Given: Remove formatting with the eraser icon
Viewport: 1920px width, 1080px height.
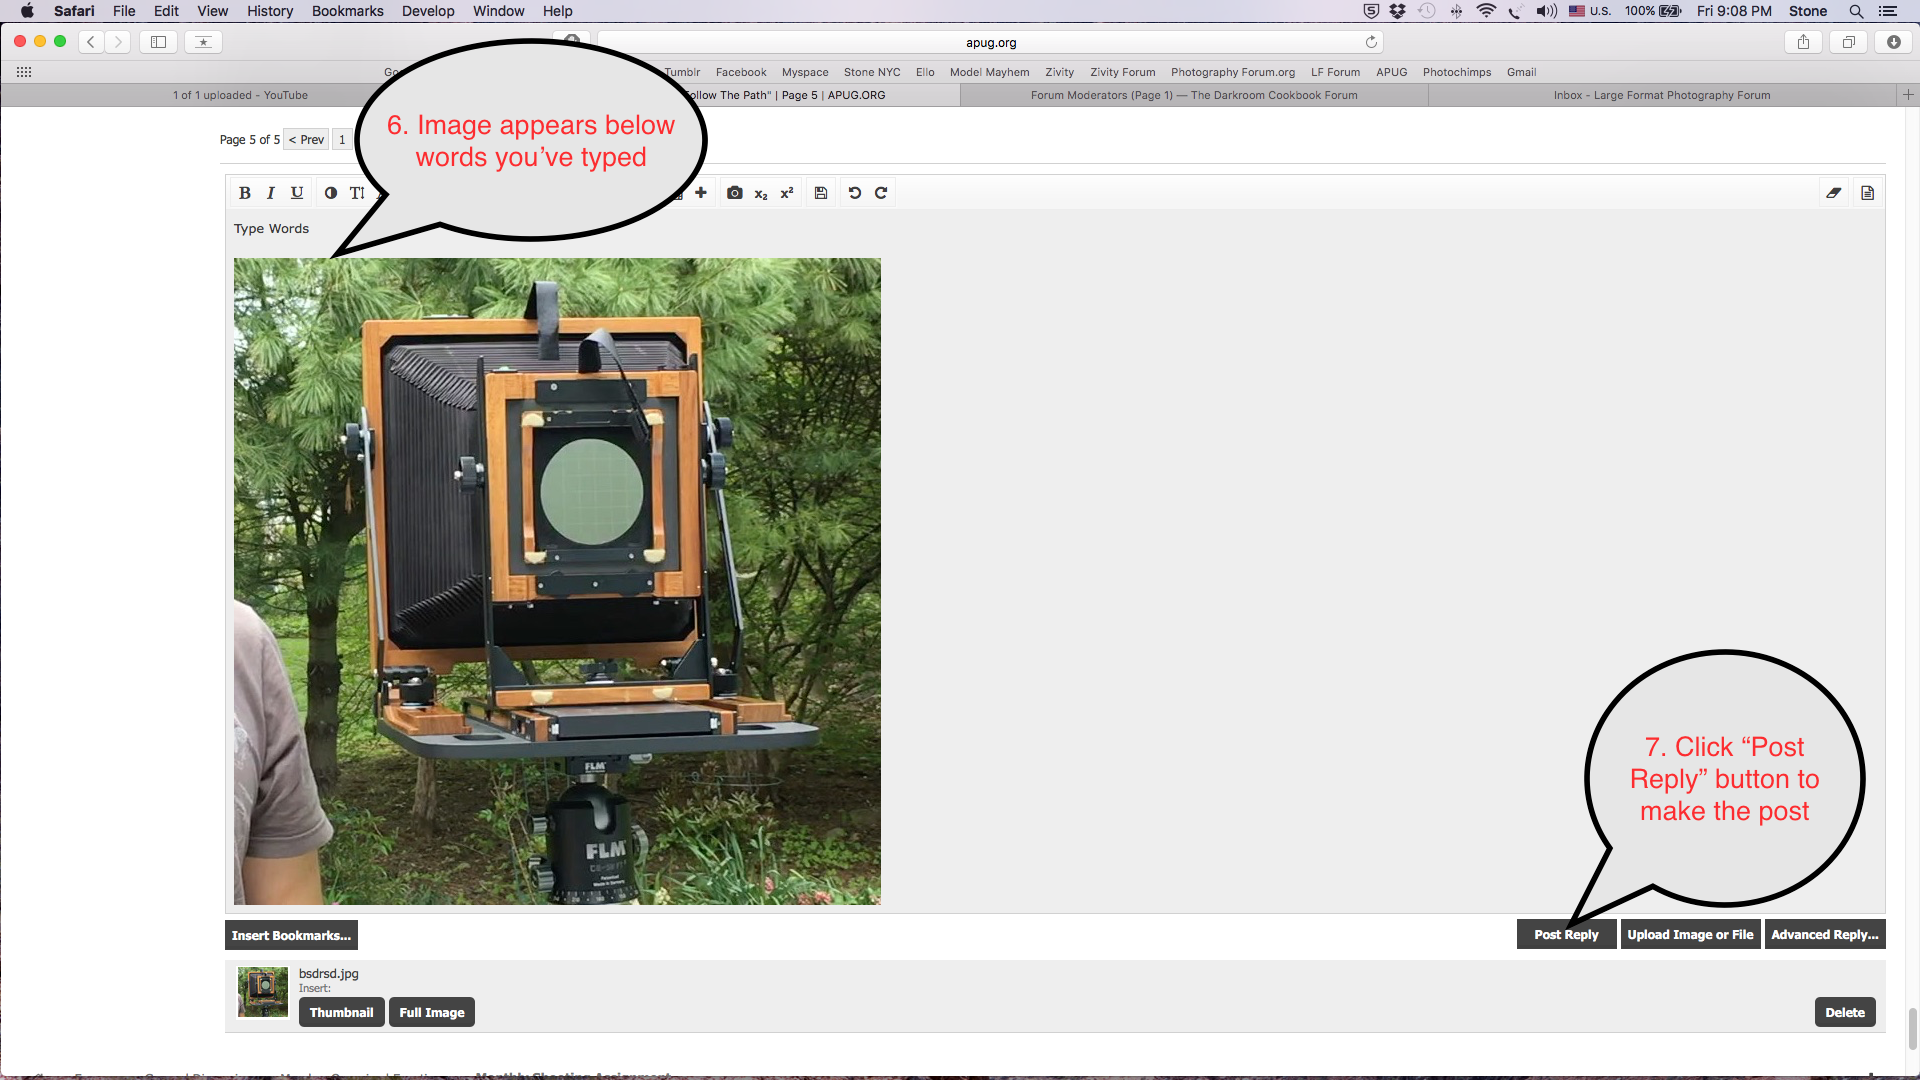Looking at the screenshot, I should pos(1834,192).
